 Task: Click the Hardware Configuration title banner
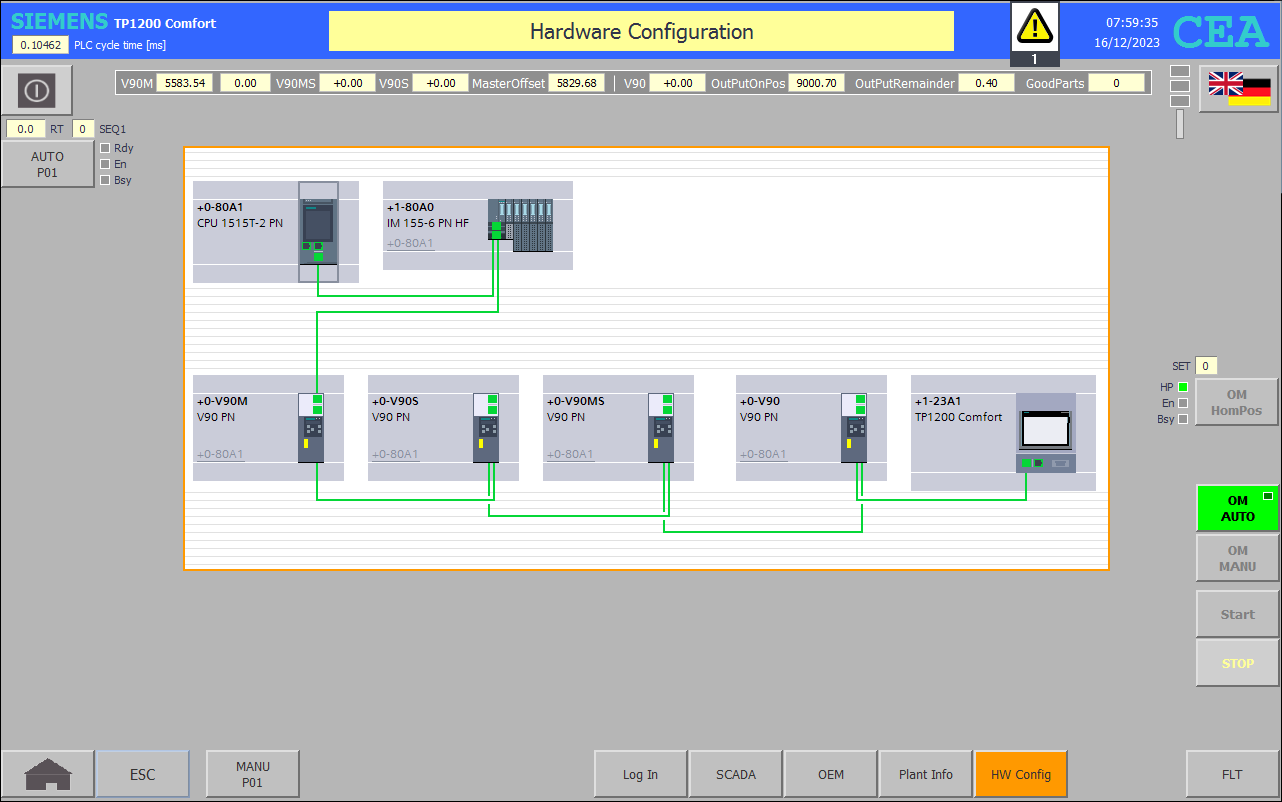point(641,31)
